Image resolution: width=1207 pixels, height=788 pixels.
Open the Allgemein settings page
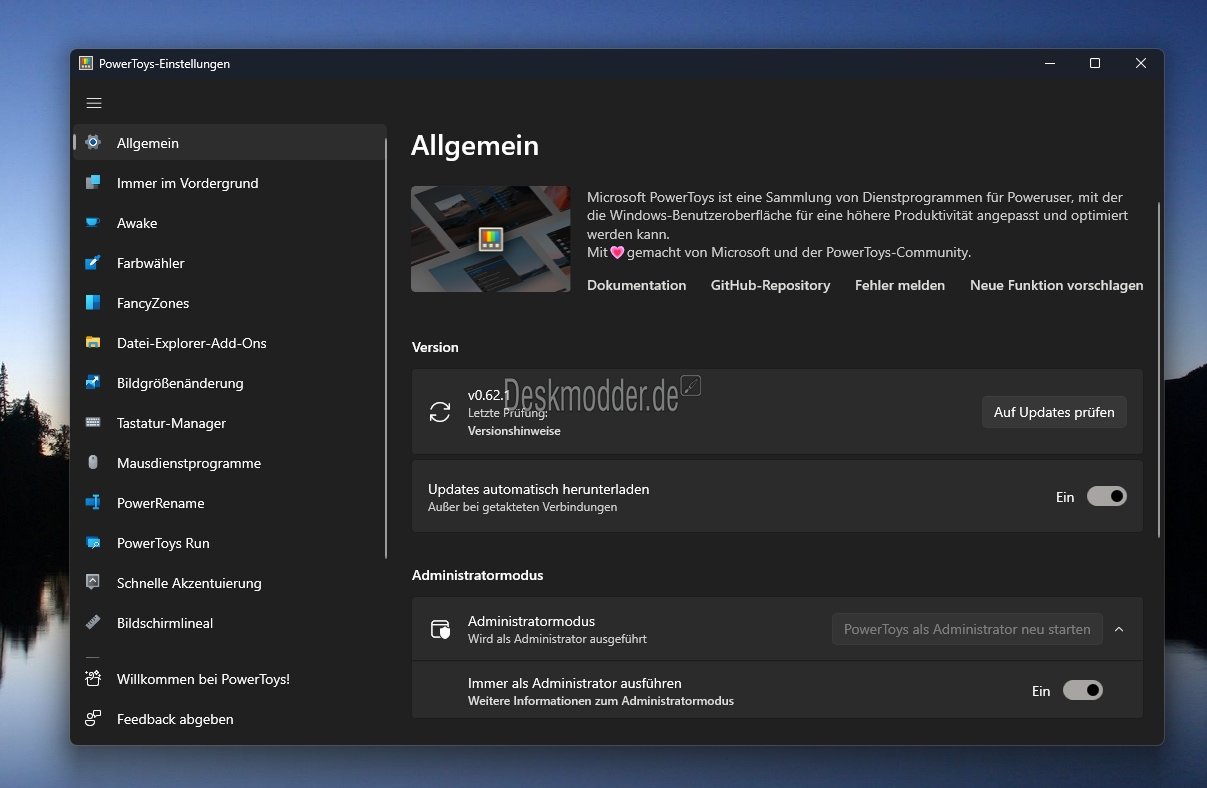(230, 143)
